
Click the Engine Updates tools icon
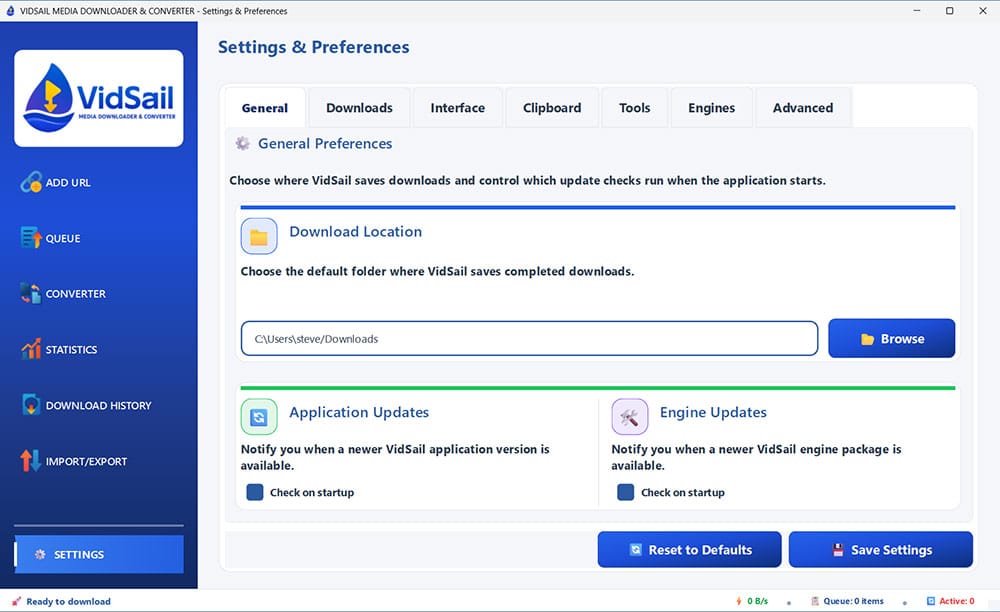(x=629, y=417)
